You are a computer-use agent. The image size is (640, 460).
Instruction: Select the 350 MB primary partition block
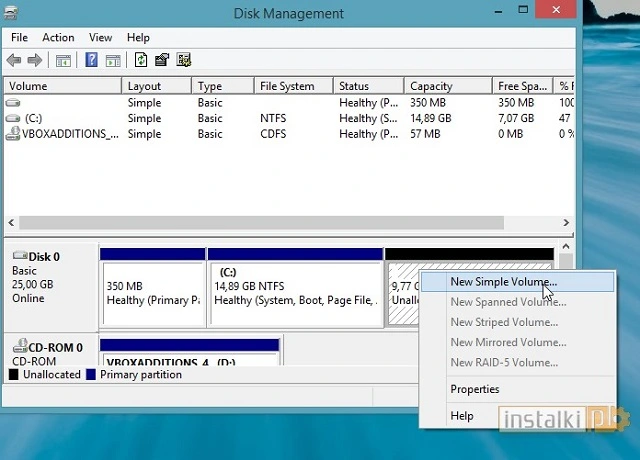coord(152,293)
